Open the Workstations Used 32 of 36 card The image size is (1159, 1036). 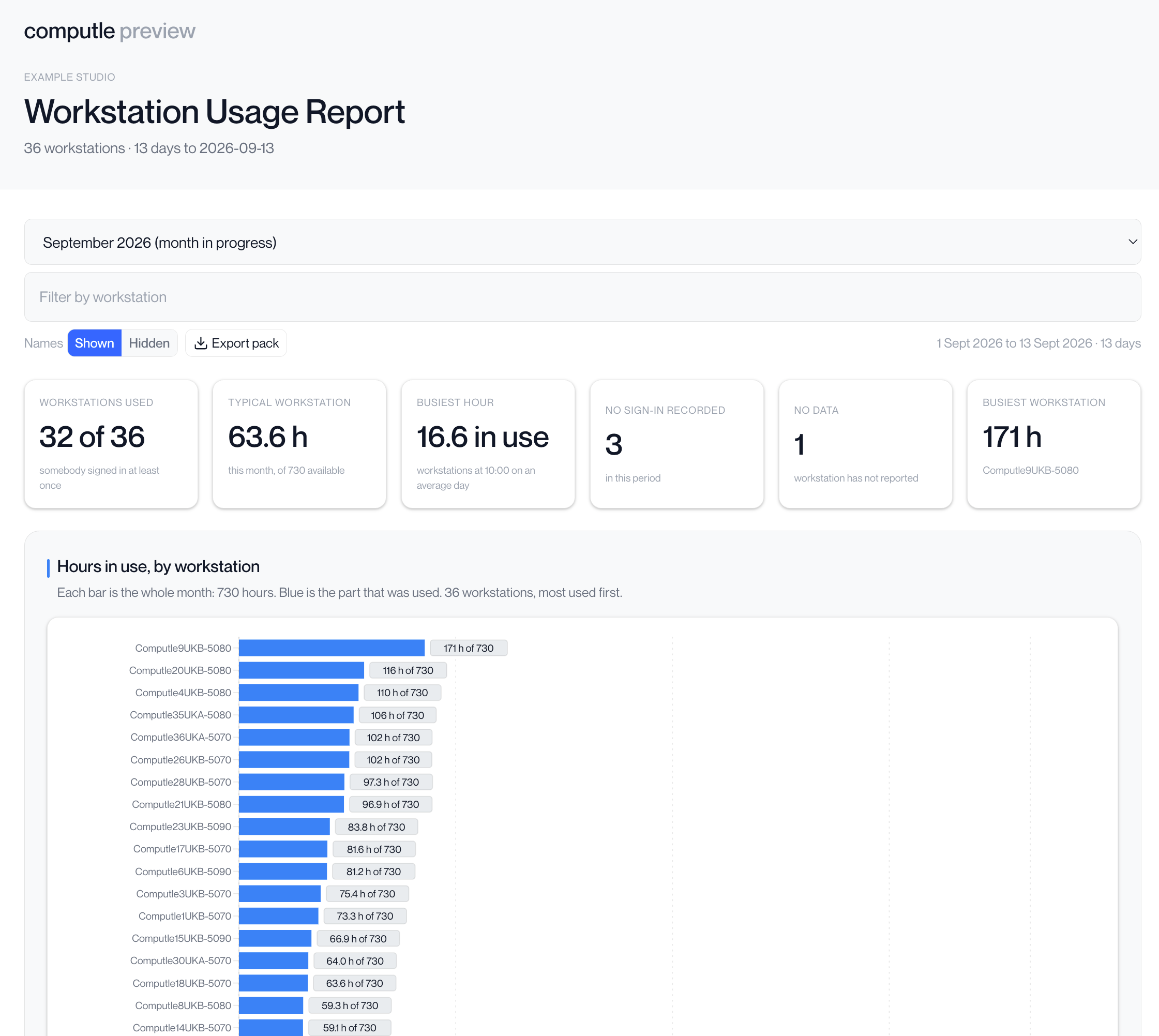[111, 444]
